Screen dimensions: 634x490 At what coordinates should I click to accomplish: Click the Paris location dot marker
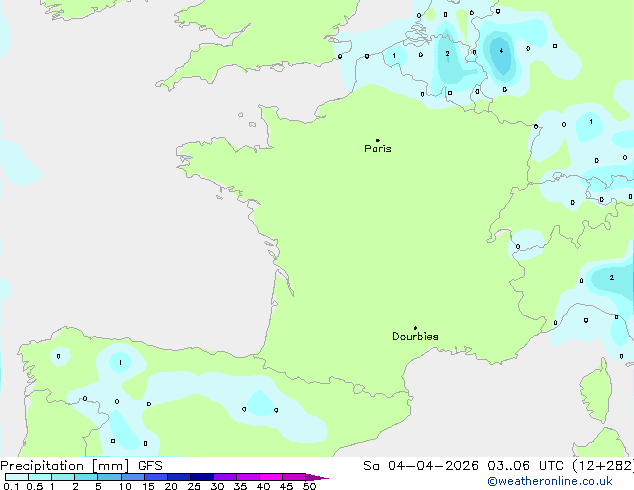378,140
